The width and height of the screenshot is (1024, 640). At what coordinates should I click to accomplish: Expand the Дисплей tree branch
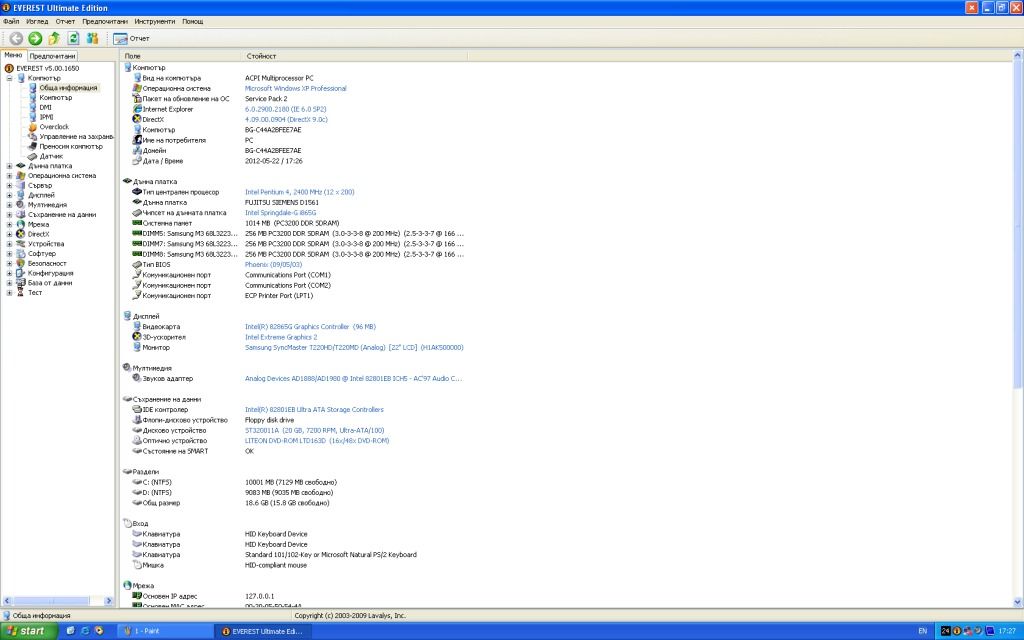[9, 195]
